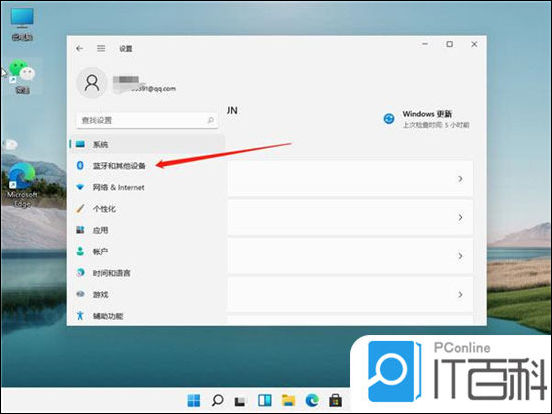552x414 pixels.
Task: Open the hamburger navigation menu in Settings
Action: click(x=101, y=48)
